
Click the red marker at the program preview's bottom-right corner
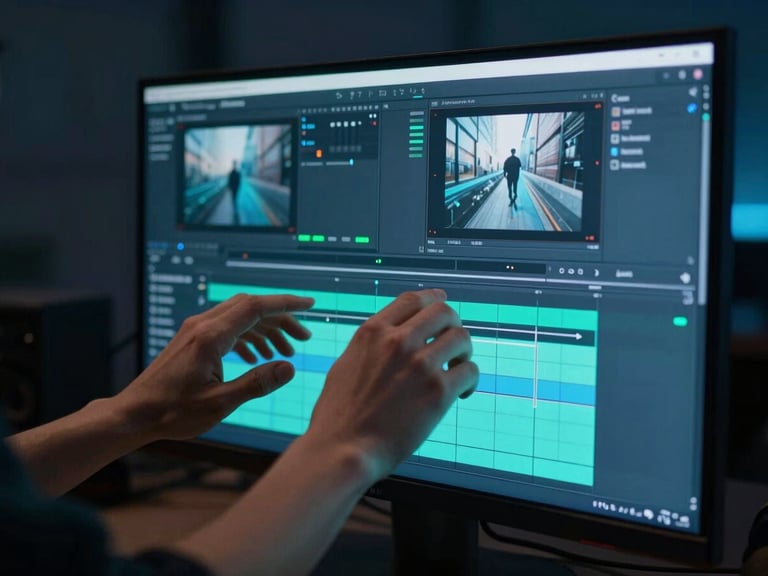(x=590, y=238)
